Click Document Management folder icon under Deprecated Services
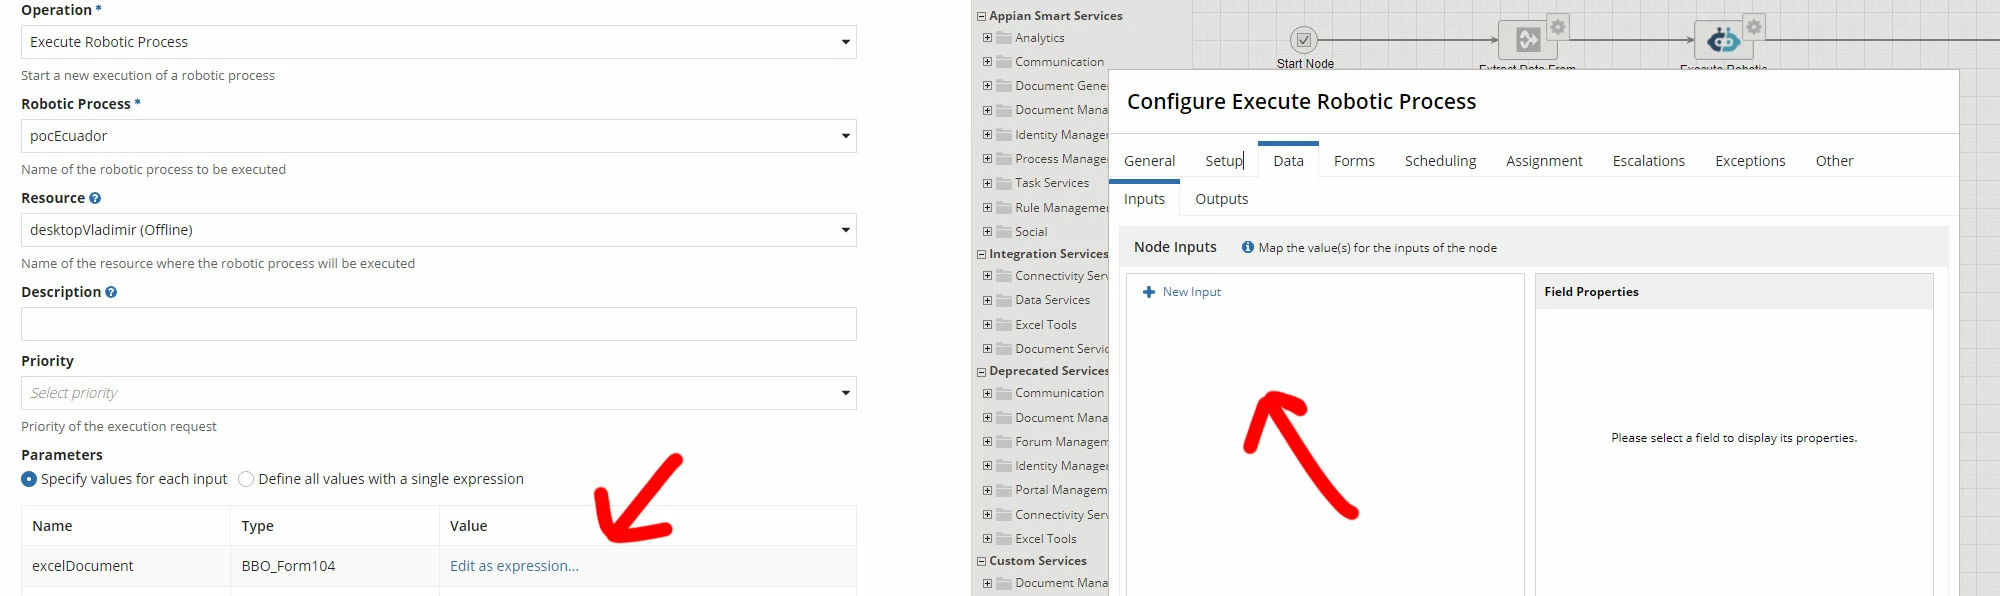 pyautogui.click(x=1004, y=417)
